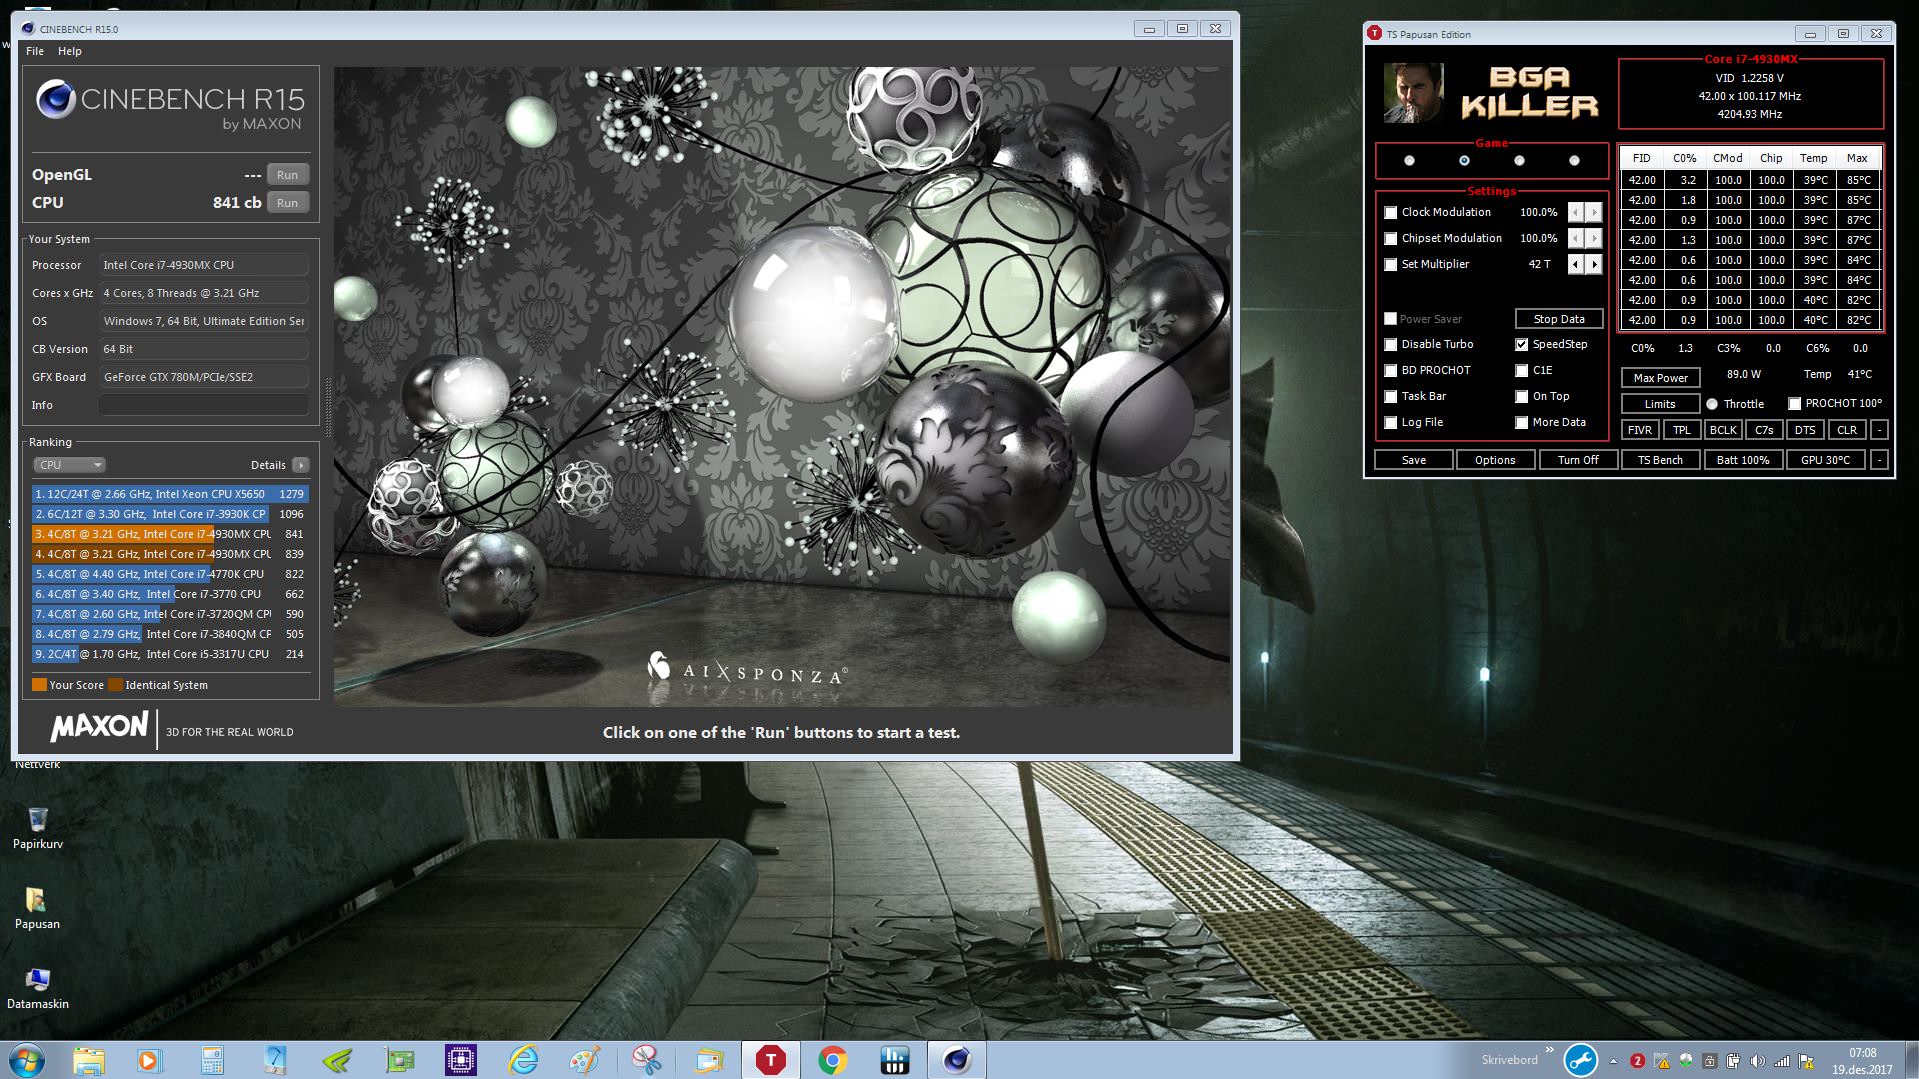Click the BGA Killer avatar image
Image resolution: width=1919 pixels, height=1079 pixels.
(x=1413, y=93)
